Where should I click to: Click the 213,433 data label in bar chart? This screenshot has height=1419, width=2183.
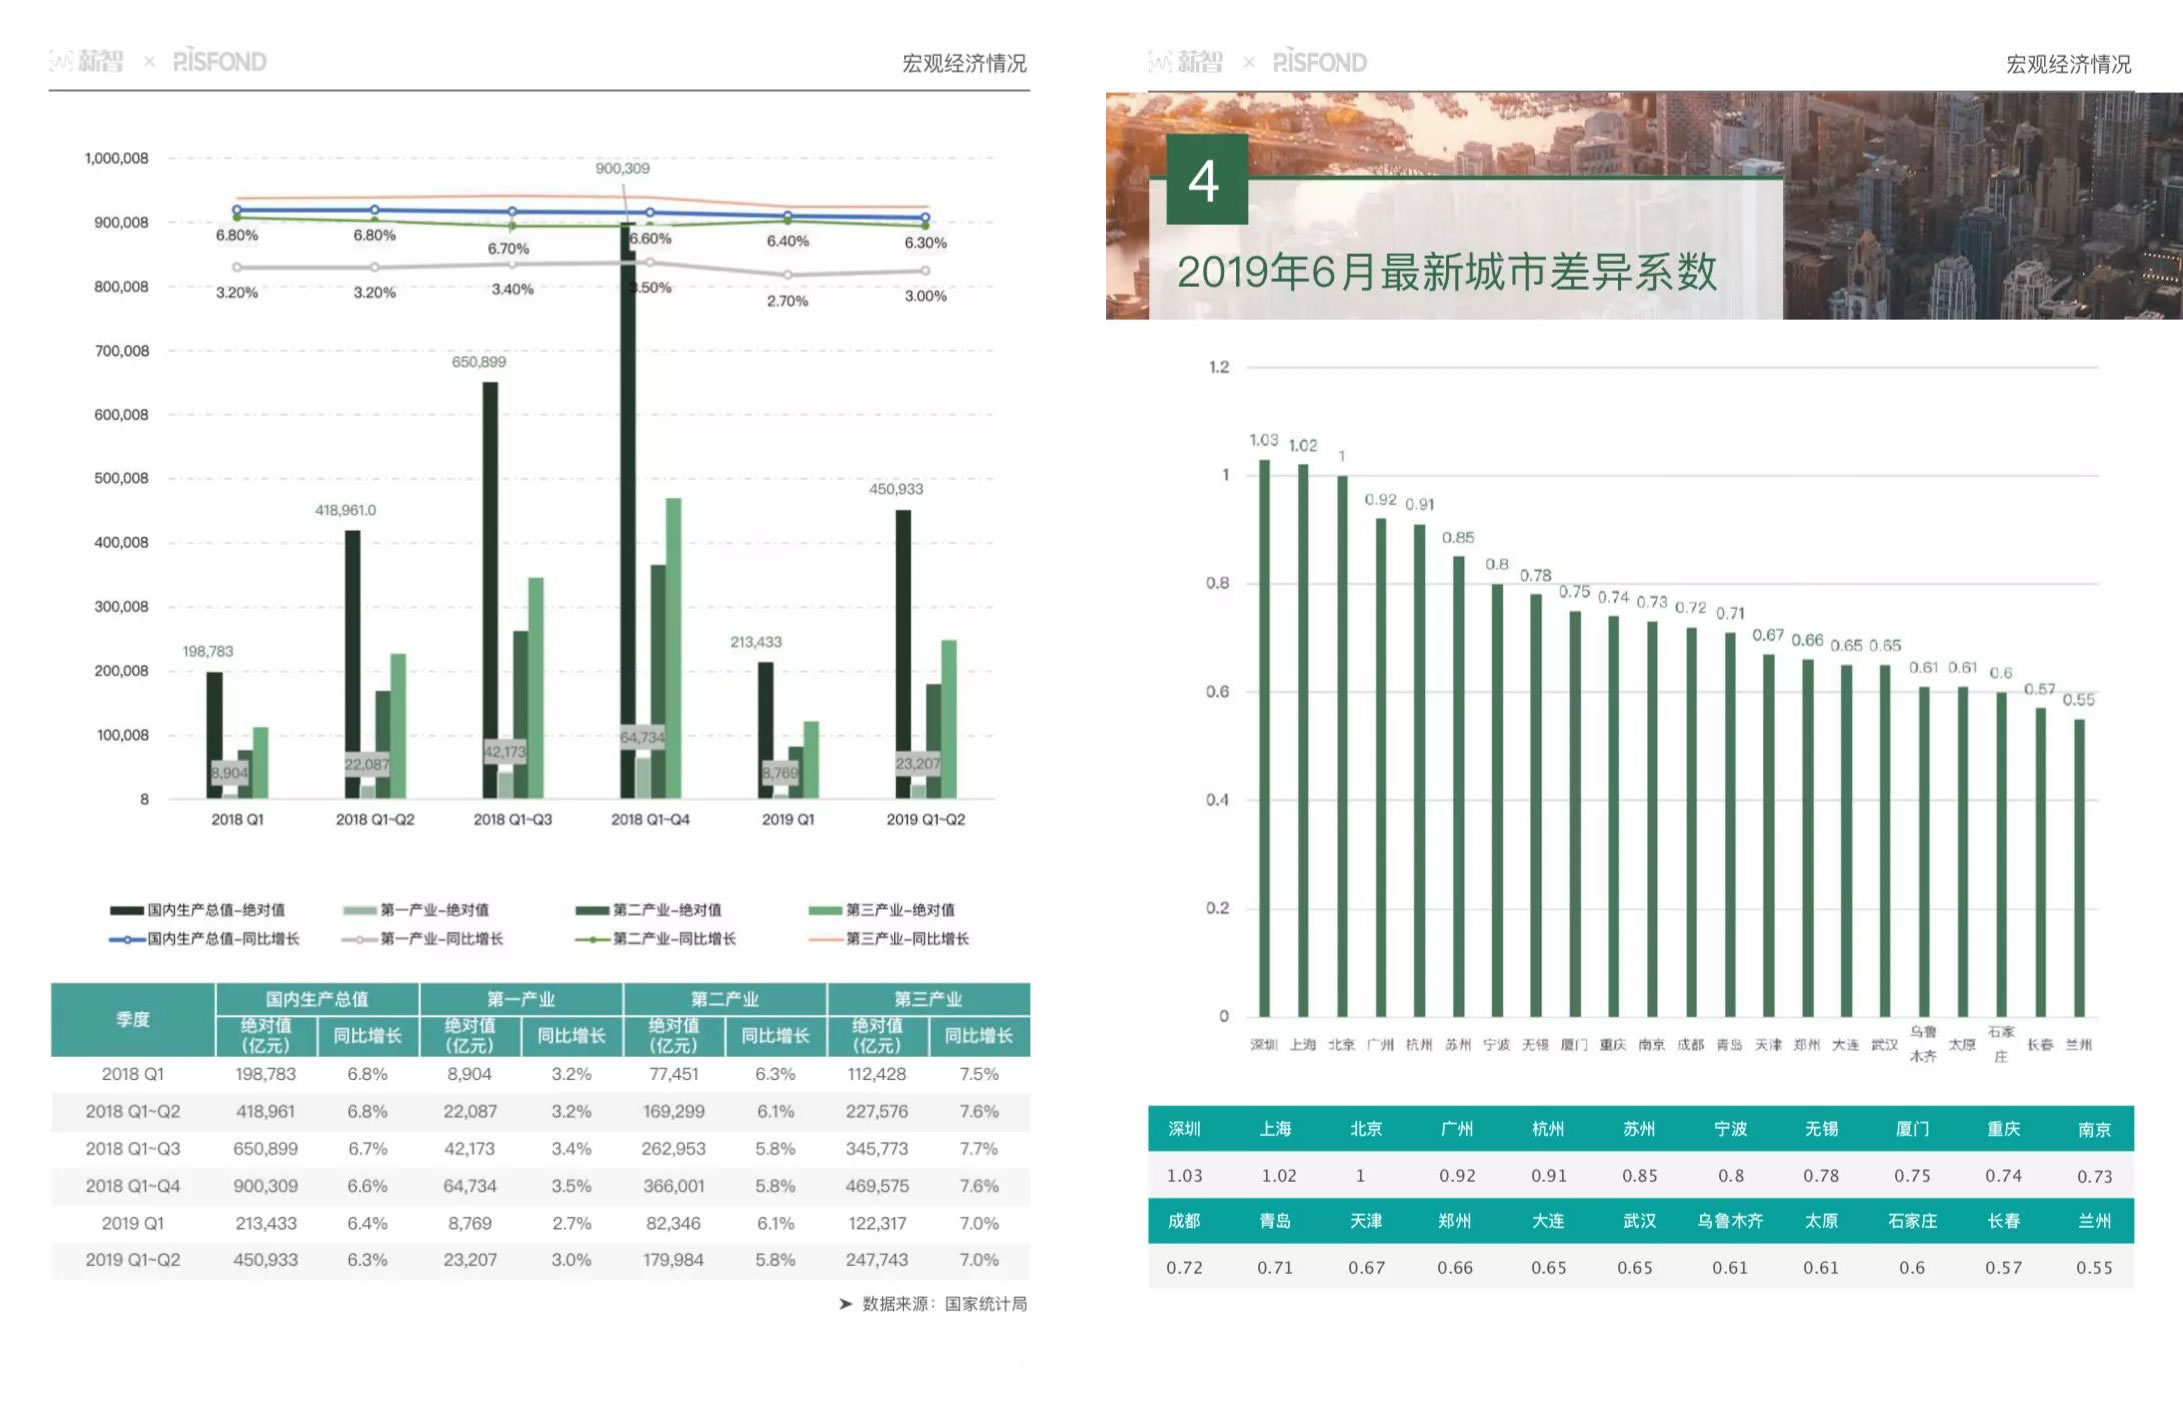click(755, 642)
